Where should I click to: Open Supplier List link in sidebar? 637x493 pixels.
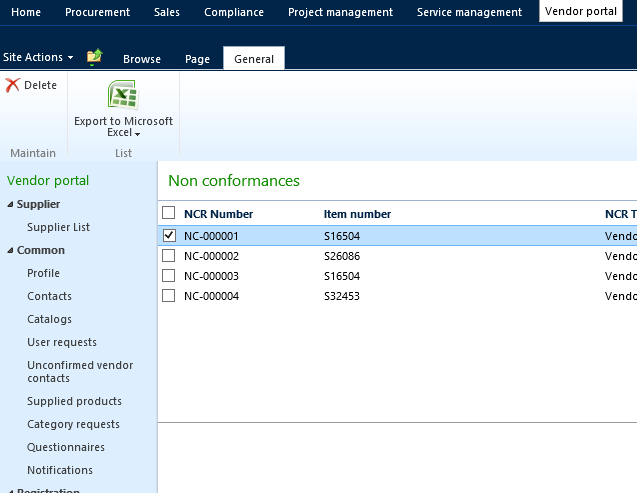pyautogui.click(x=58, y=227)
